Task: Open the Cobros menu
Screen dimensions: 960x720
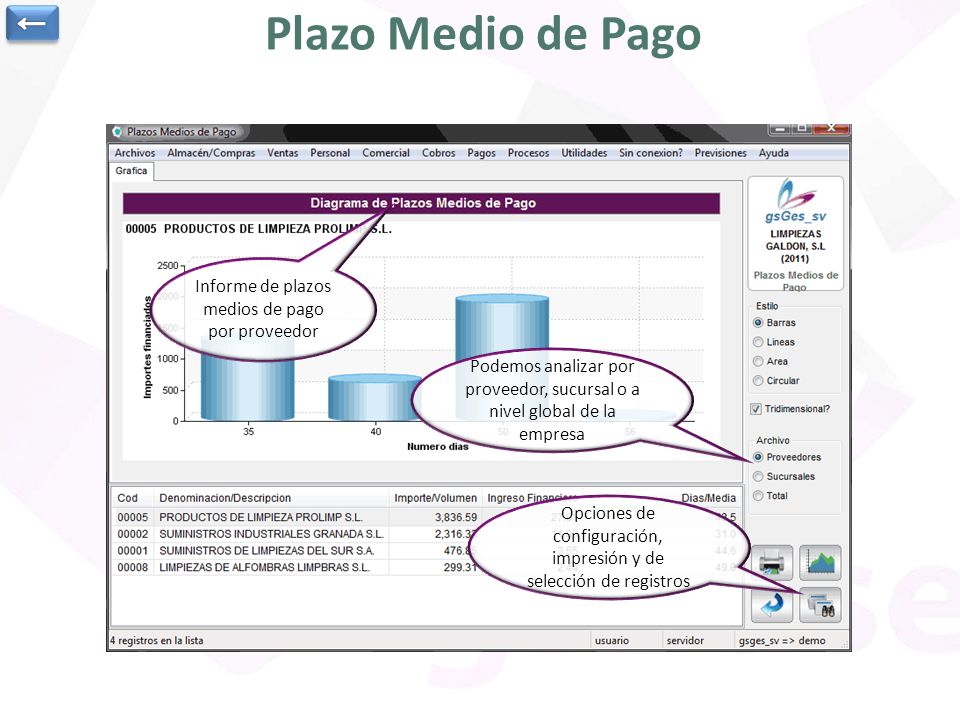Action: point(438,153)
